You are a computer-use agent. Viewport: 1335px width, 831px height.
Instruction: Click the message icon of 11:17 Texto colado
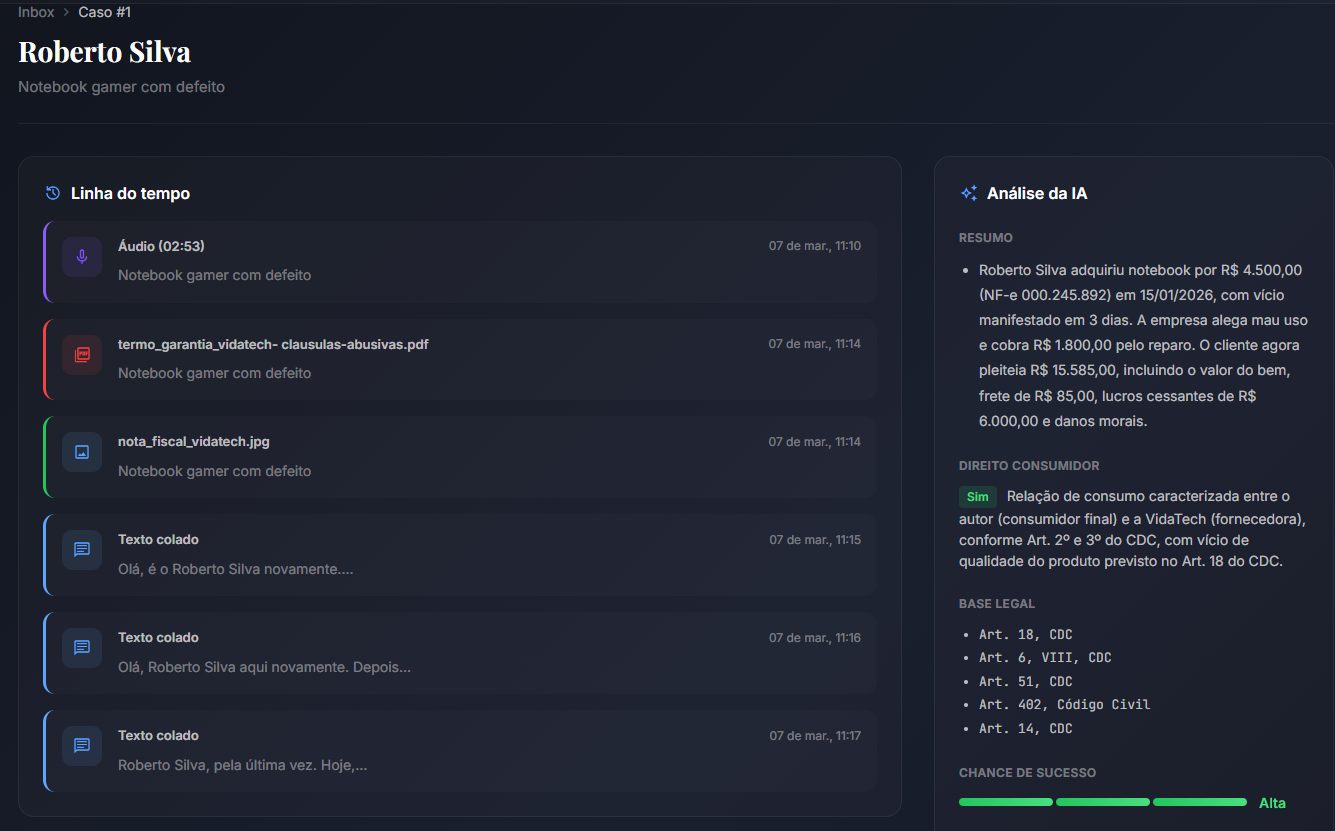click(x=82, y=746)
